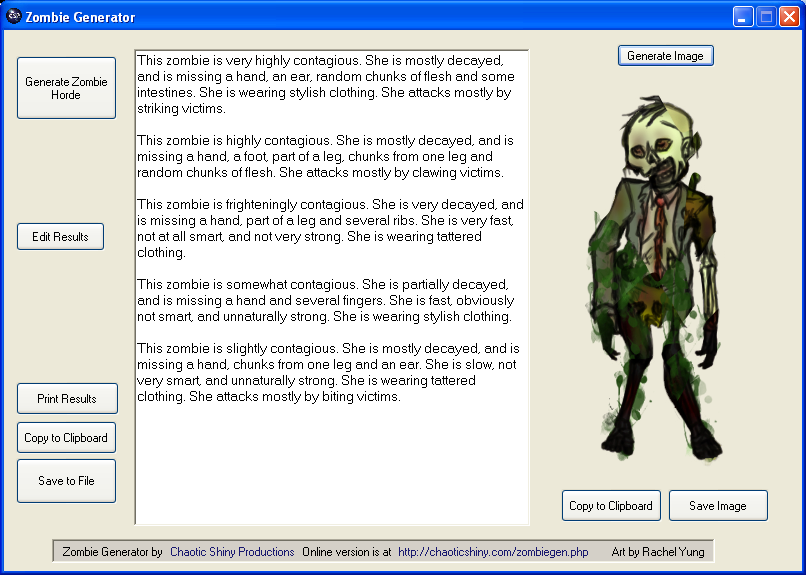This screenshot has width=806, height=575.
Task: Click the 'somewhat contagious' paragraph
Action: pyautogui.click(x=325, y=300)
